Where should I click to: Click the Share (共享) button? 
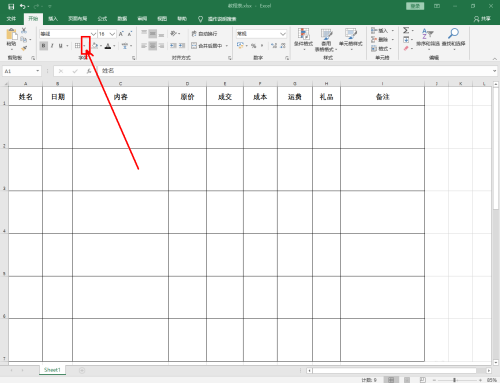coord(482,19)
